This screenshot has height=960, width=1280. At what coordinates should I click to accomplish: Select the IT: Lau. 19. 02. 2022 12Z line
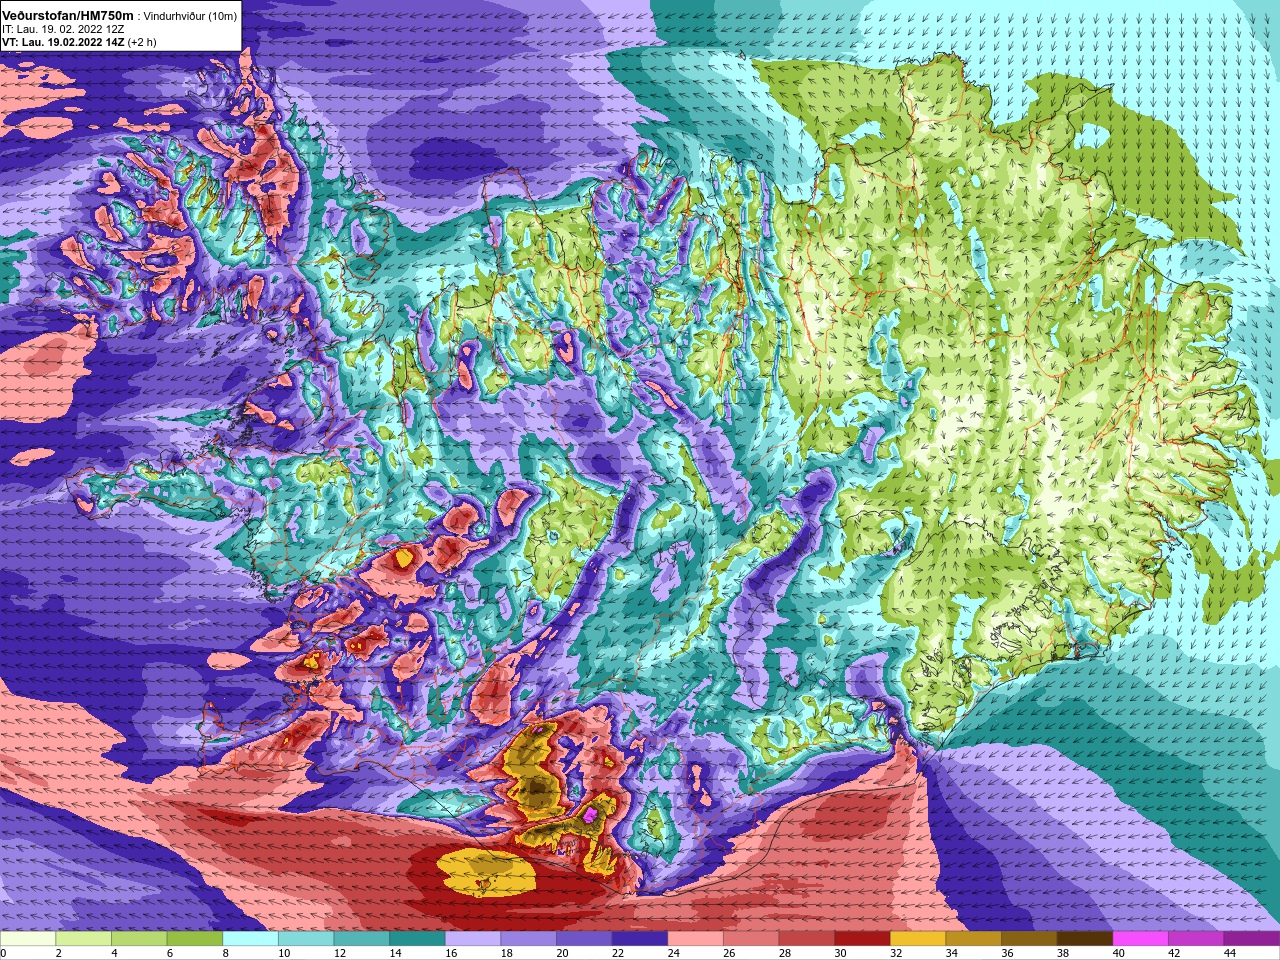coord(63,30)
